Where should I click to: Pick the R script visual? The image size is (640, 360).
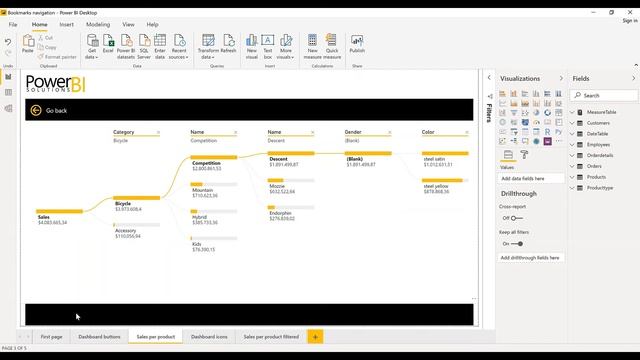(547, 131)
